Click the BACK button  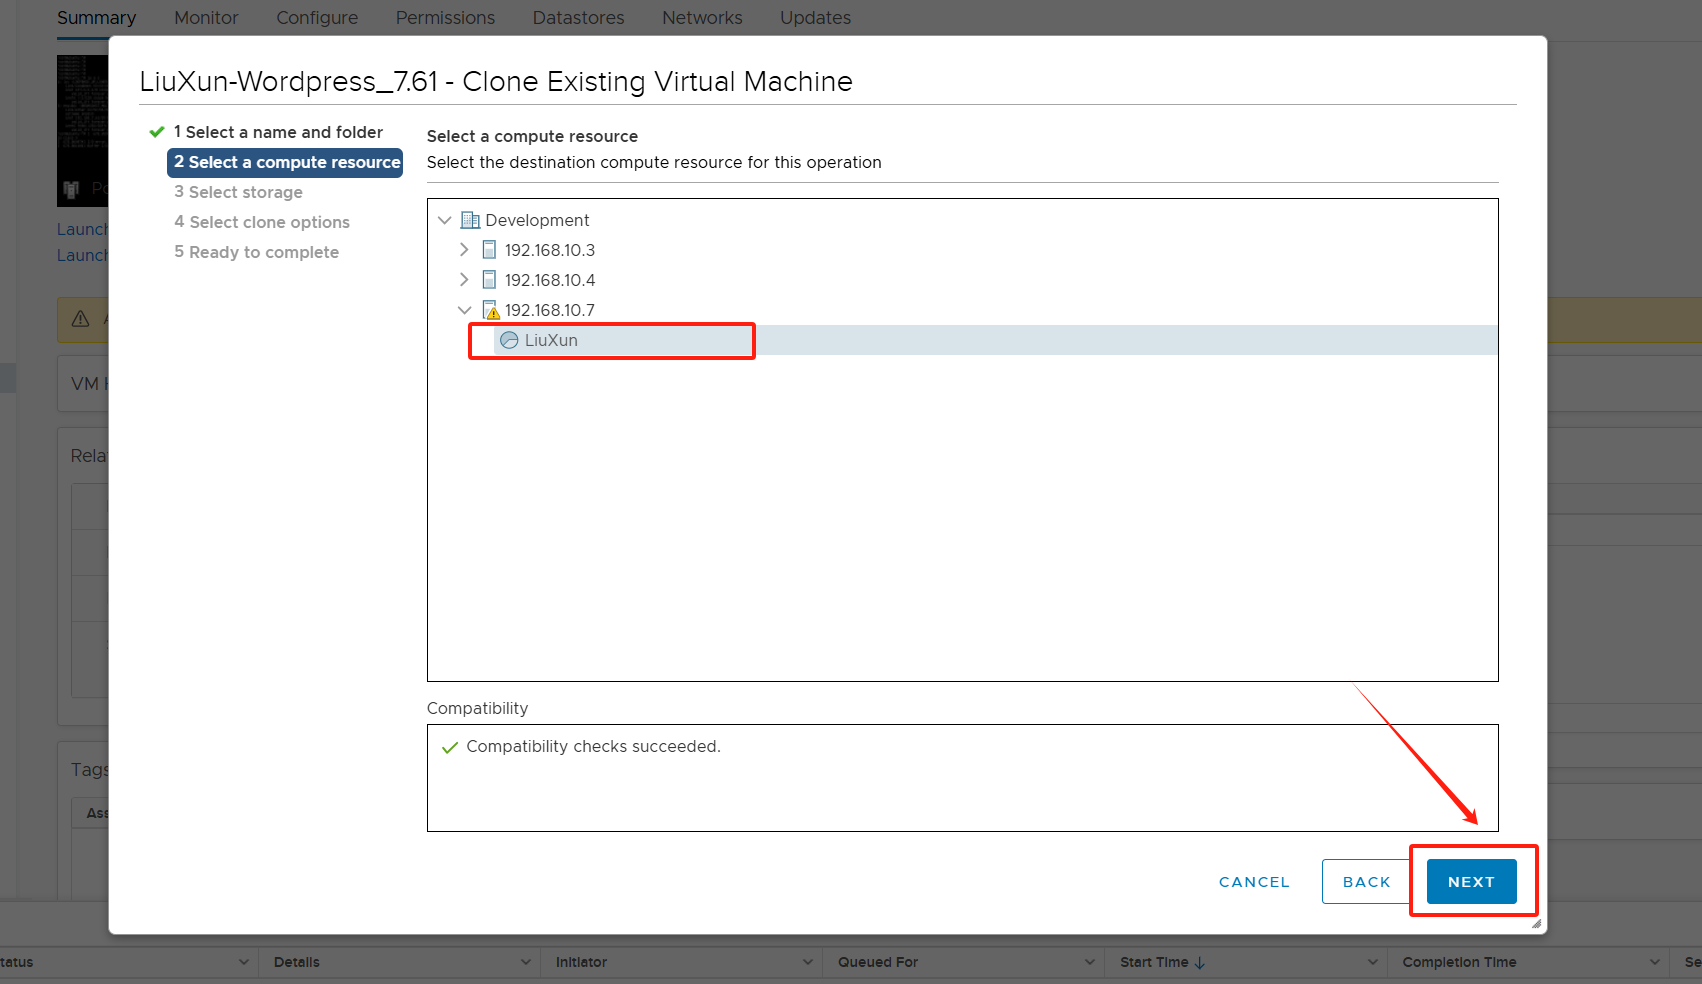pos(1366,881)
